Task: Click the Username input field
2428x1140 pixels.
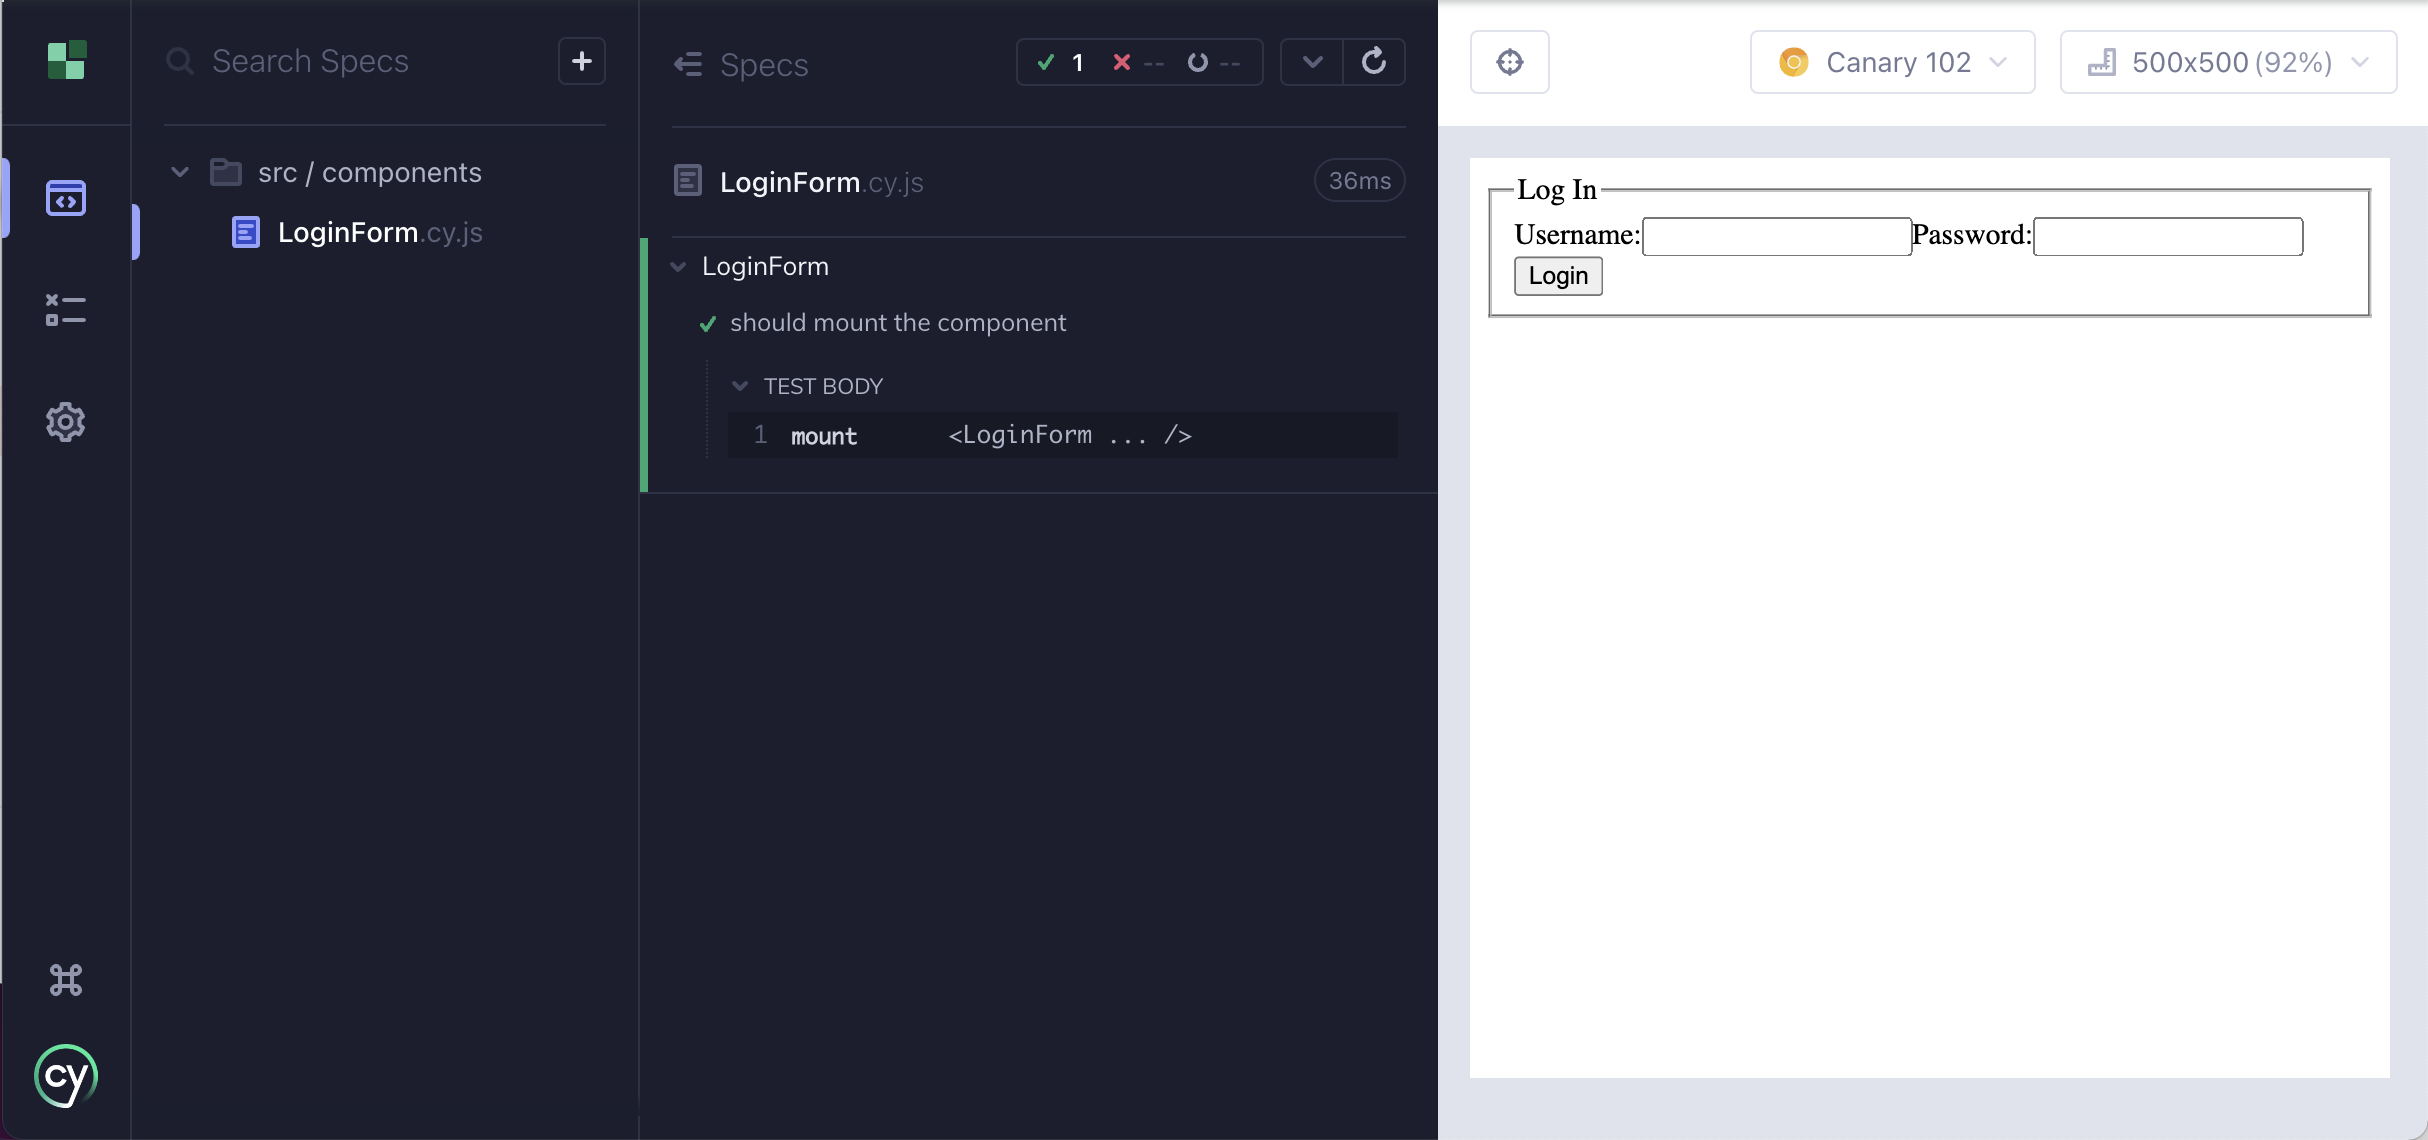Action: click(x=1777, y=236)
